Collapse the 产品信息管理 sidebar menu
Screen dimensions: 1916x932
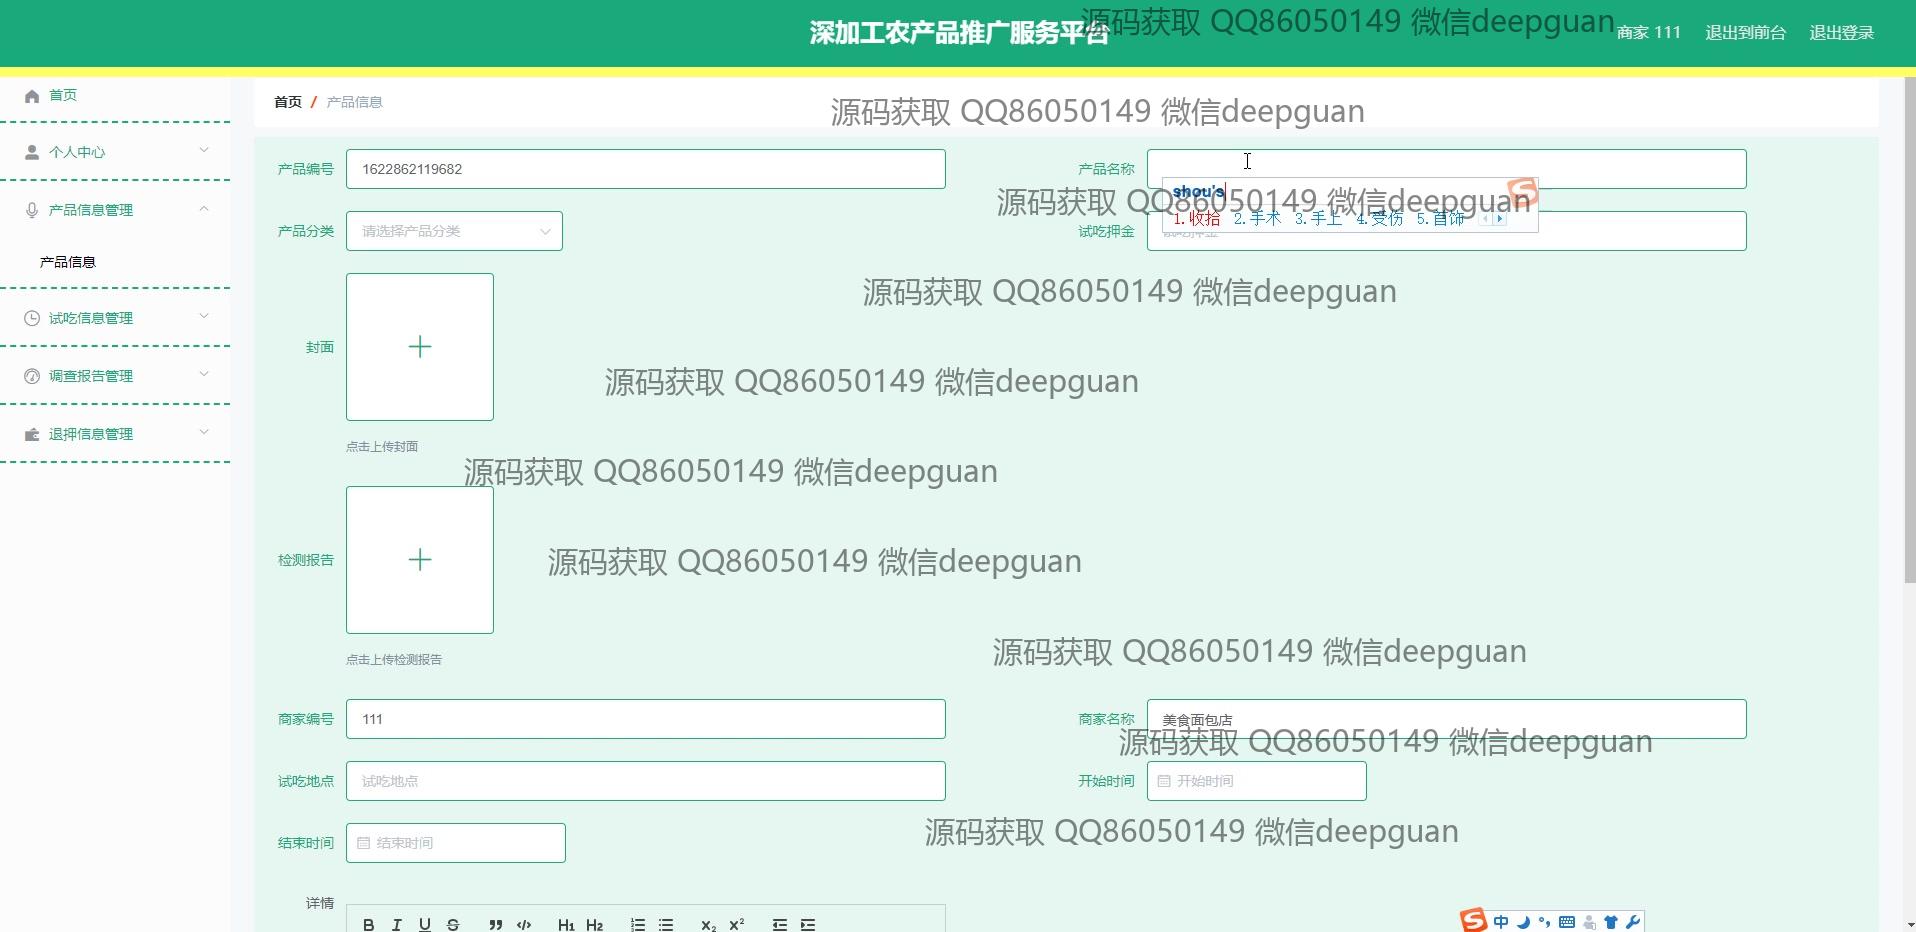(116, 210)
